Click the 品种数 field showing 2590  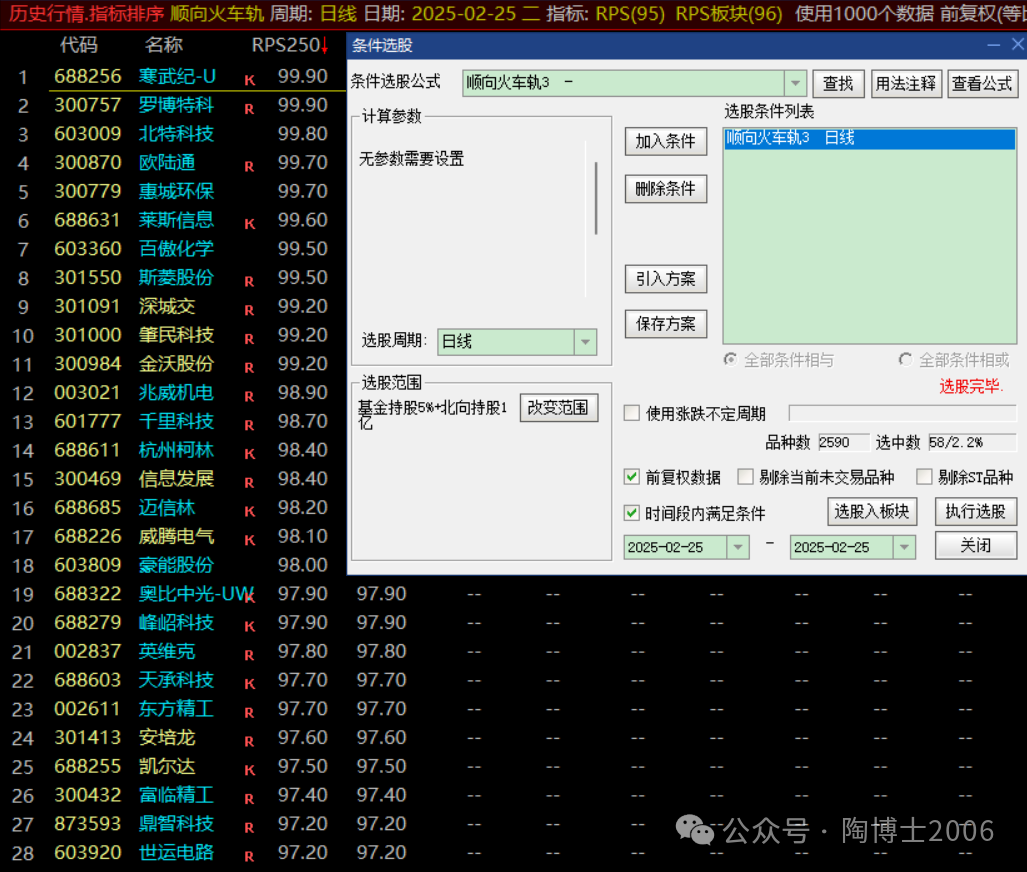pos(844,442)
